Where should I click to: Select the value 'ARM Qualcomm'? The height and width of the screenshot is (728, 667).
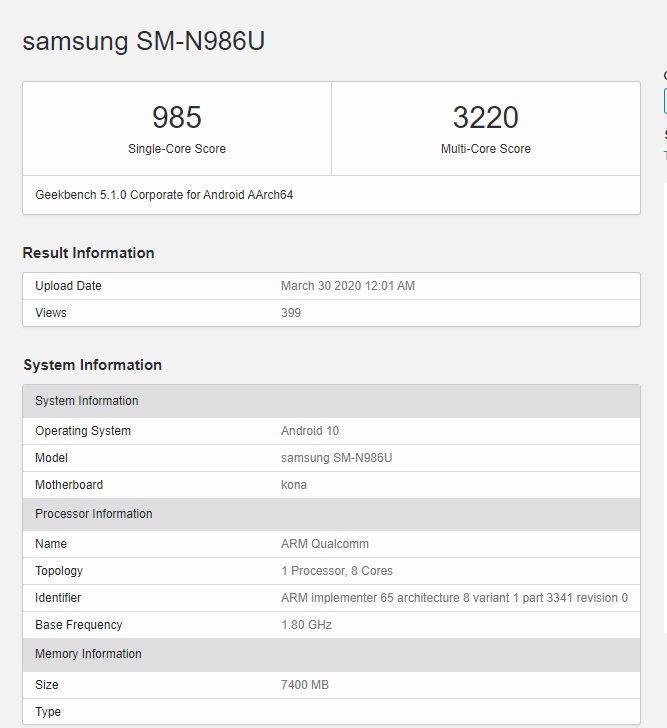(324, 544)
